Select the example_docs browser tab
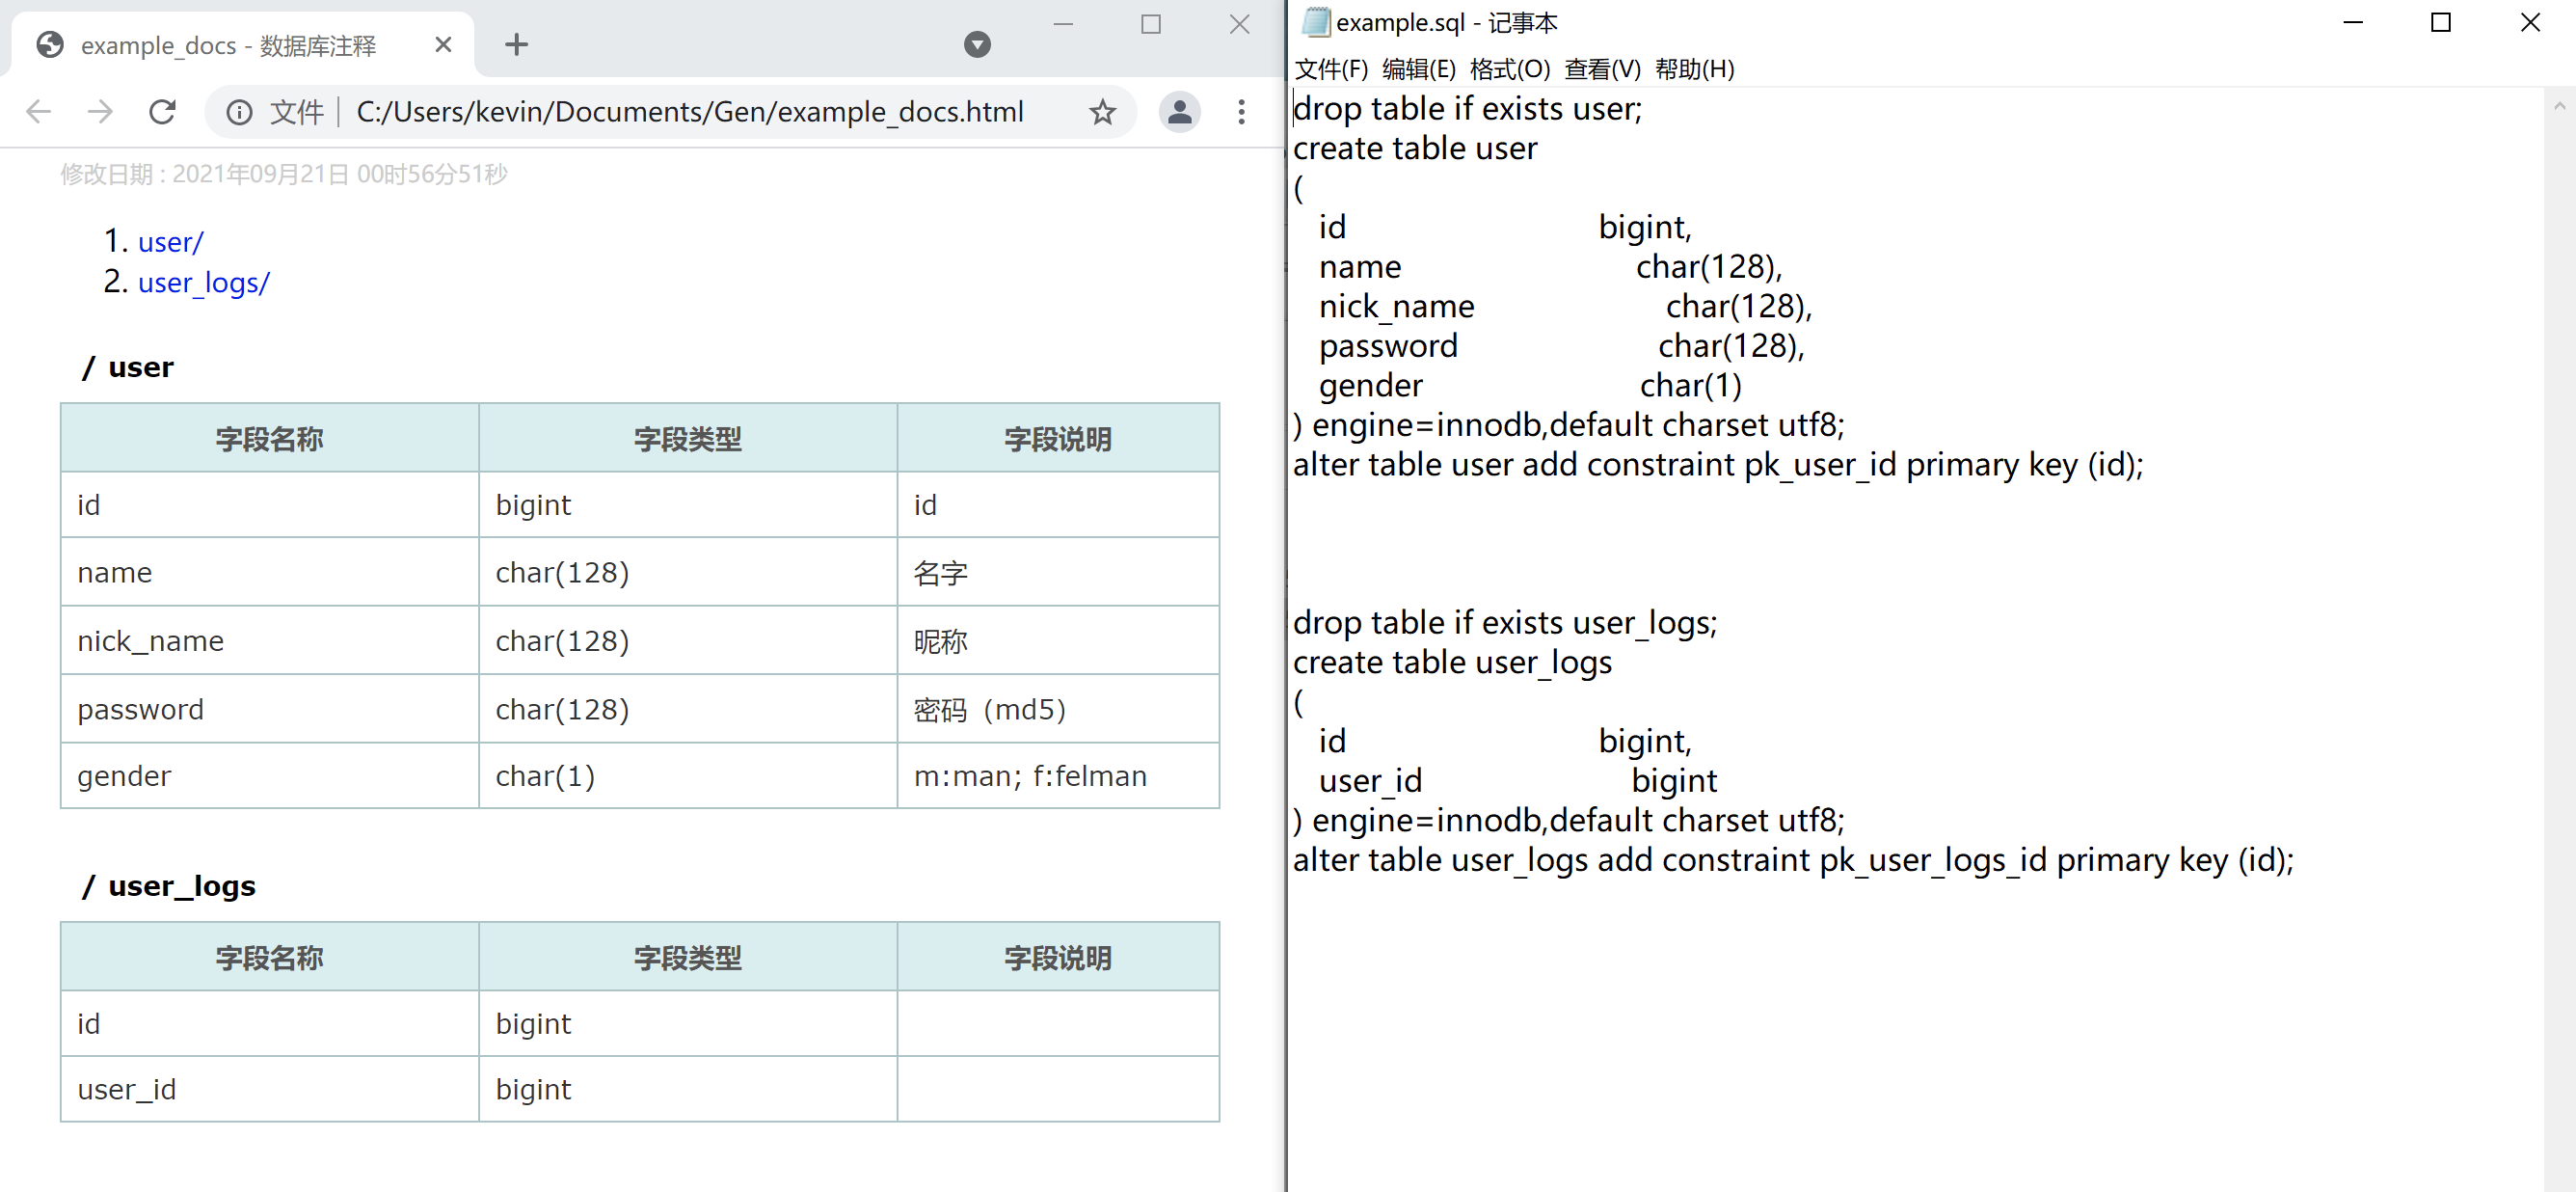Screen dimensions: 2576x1192 pos(228,45)
